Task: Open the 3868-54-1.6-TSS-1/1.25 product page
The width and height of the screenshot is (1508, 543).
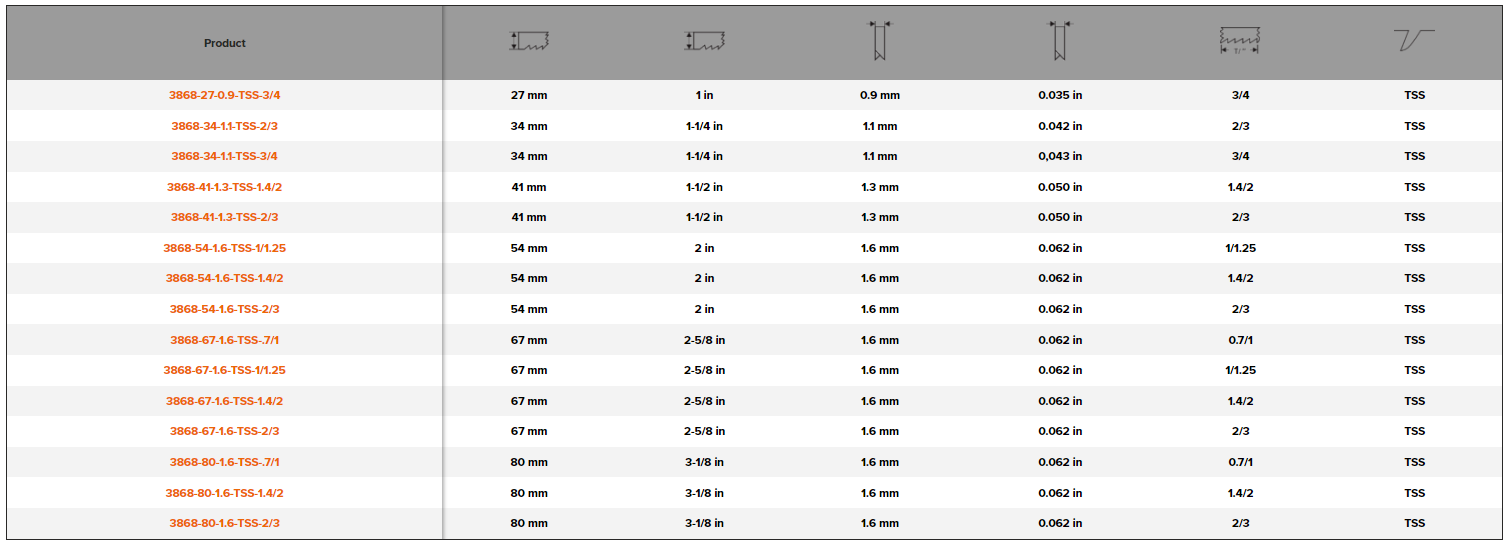Action: pyautogui.click(x=225, y=249)
